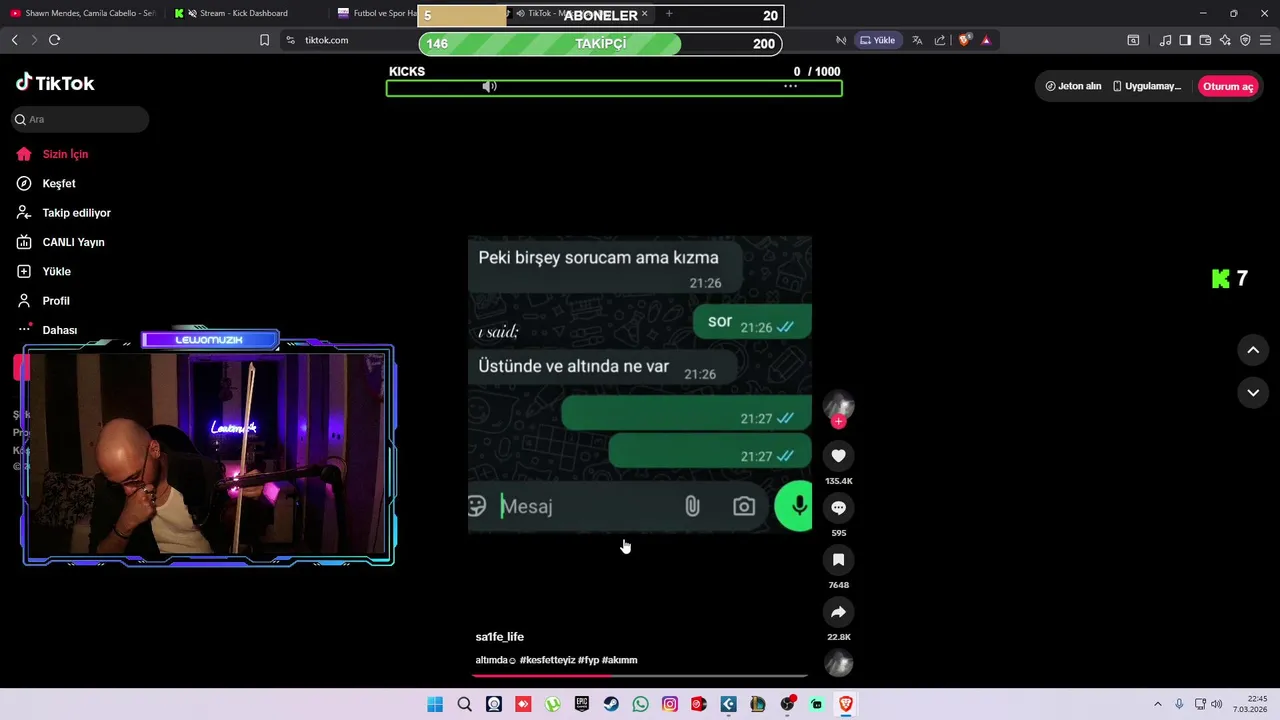Click the Oturum aç login button
This screenshot has height=720, width=1280.
tap(1227, 86)
